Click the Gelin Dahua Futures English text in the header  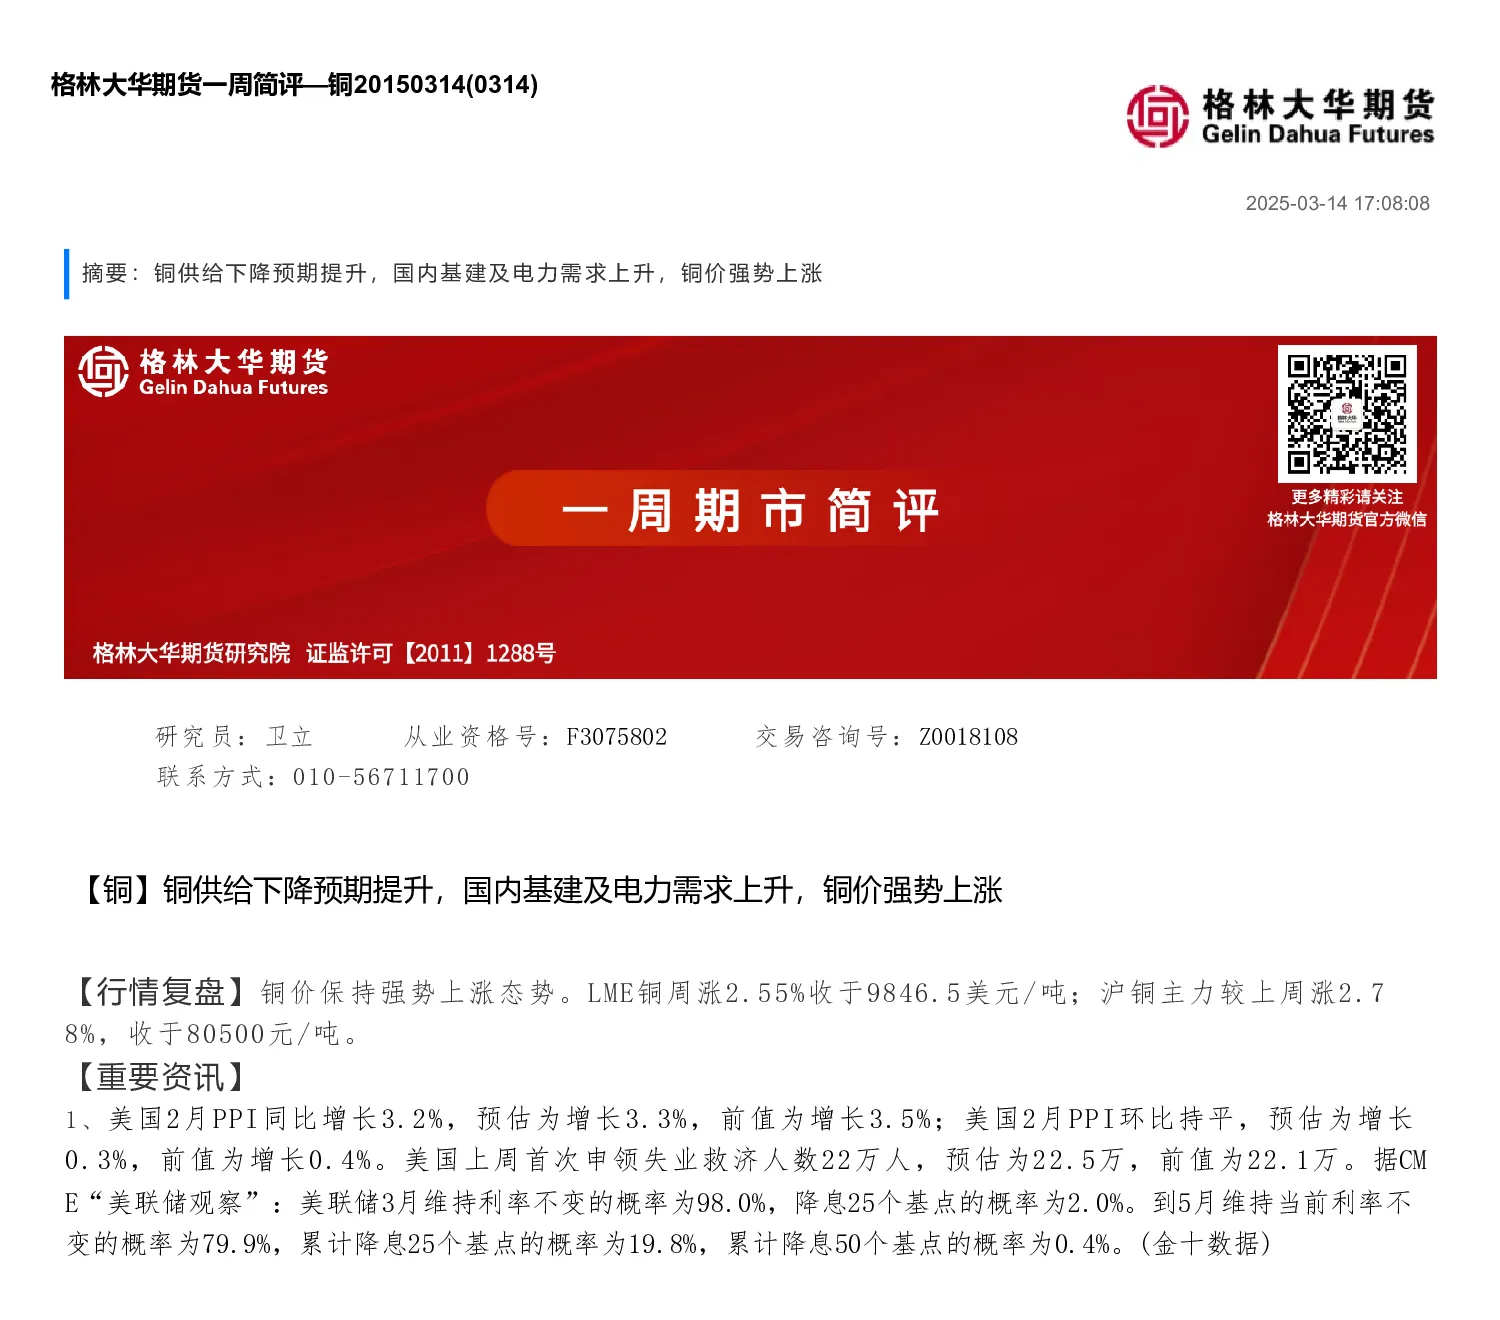pyautogui.click(x=1318, y=135)
